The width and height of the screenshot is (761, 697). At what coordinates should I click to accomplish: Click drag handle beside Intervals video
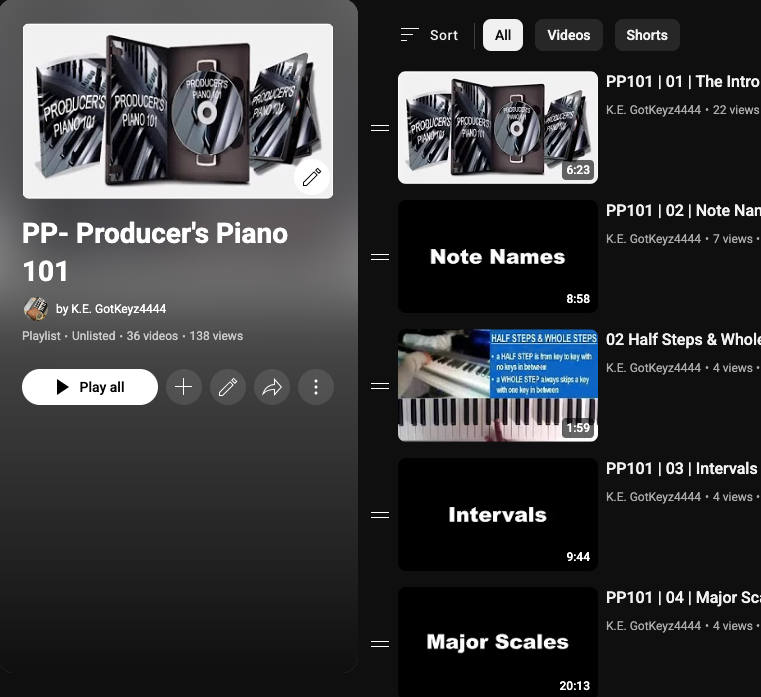[x=380, y=515]
